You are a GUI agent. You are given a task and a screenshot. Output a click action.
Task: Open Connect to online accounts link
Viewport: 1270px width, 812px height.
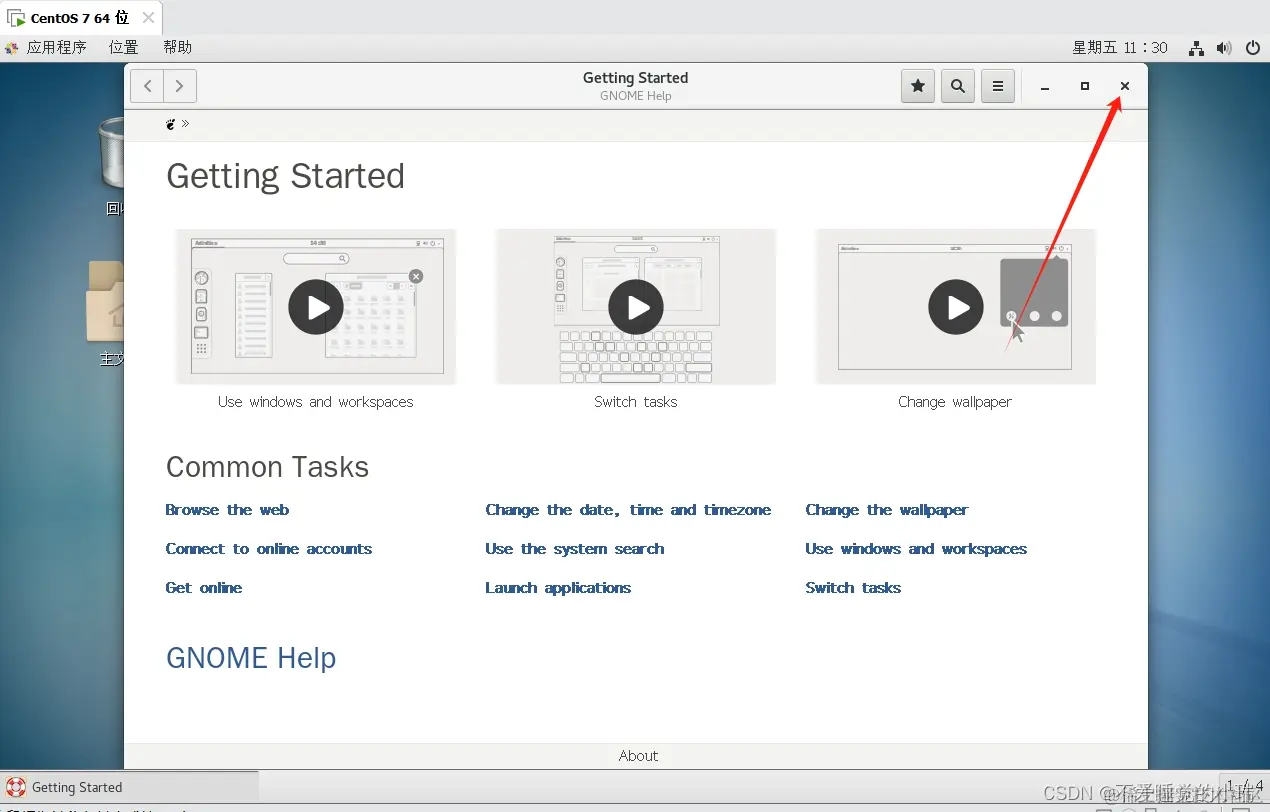(x=269, y=549)
